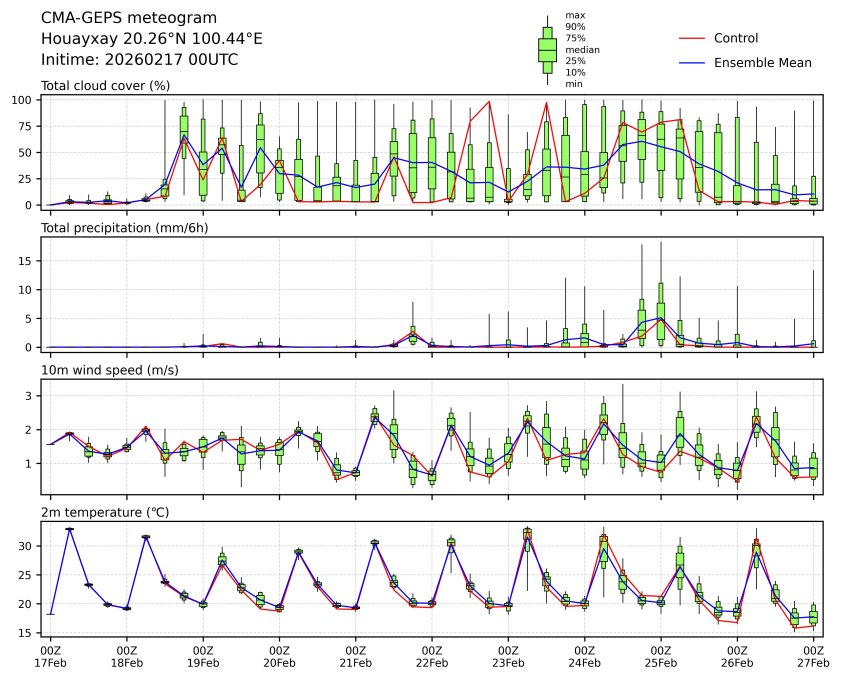Select the Control legend label
This screenshot has height=680, width=841.
(x=735, y=38)
